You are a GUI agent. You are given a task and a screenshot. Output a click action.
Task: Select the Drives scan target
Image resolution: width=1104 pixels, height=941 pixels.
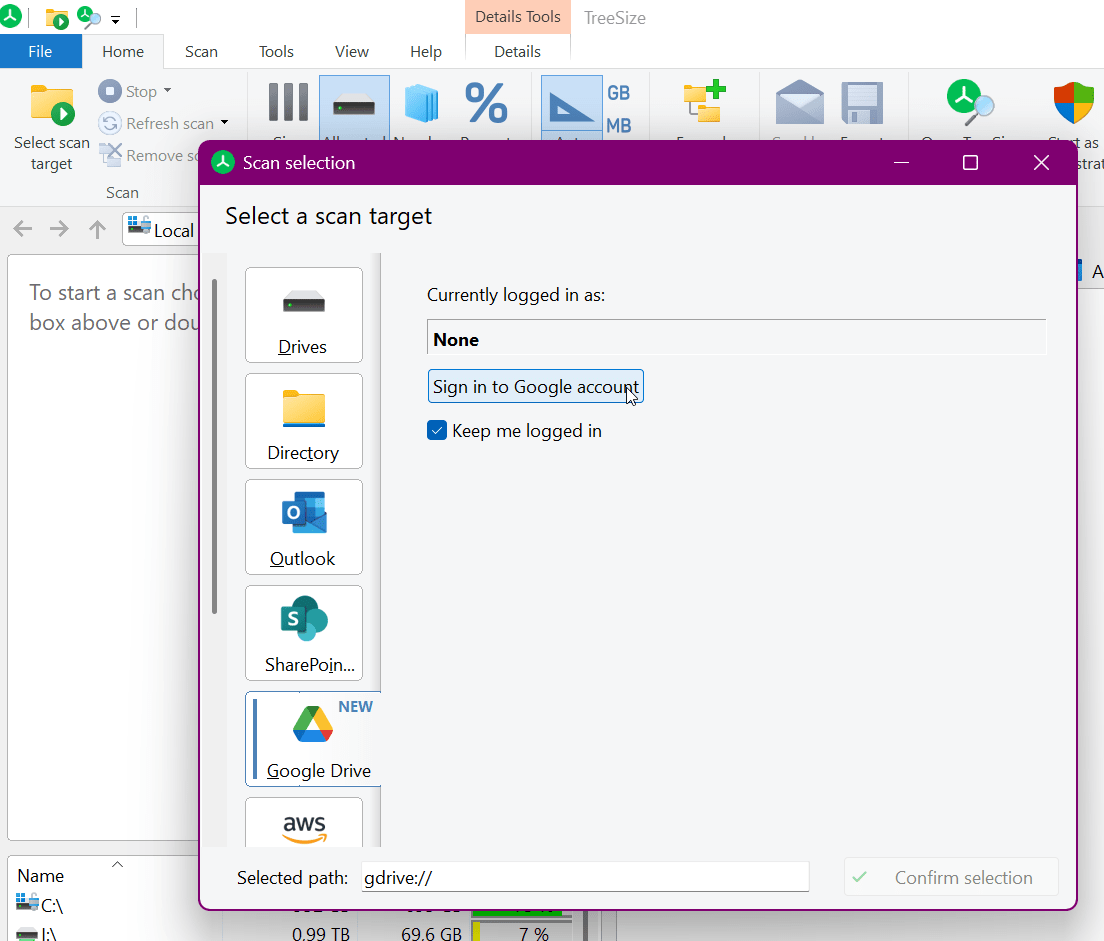click(x=303, y=314)
